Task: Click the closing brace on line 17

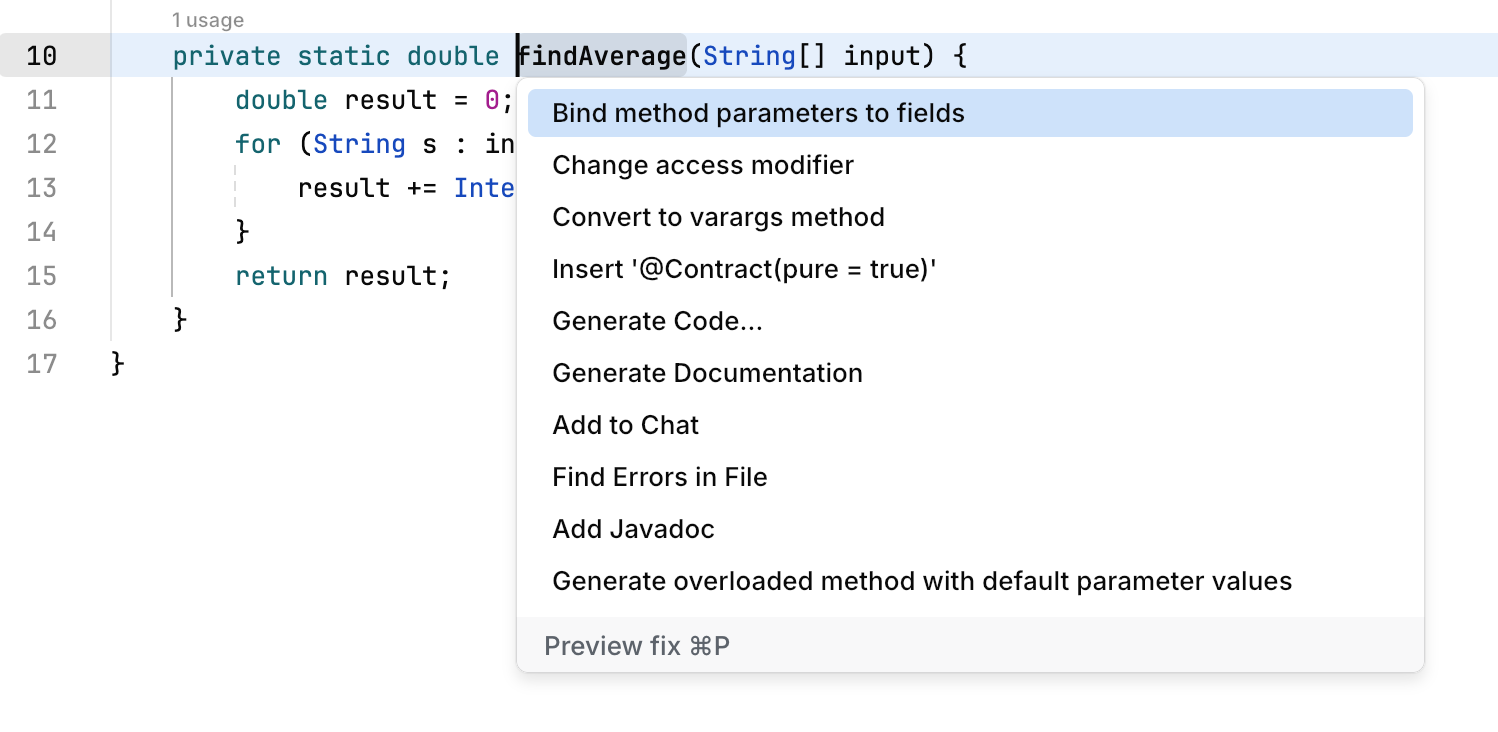Action: [x=117, y=364]
